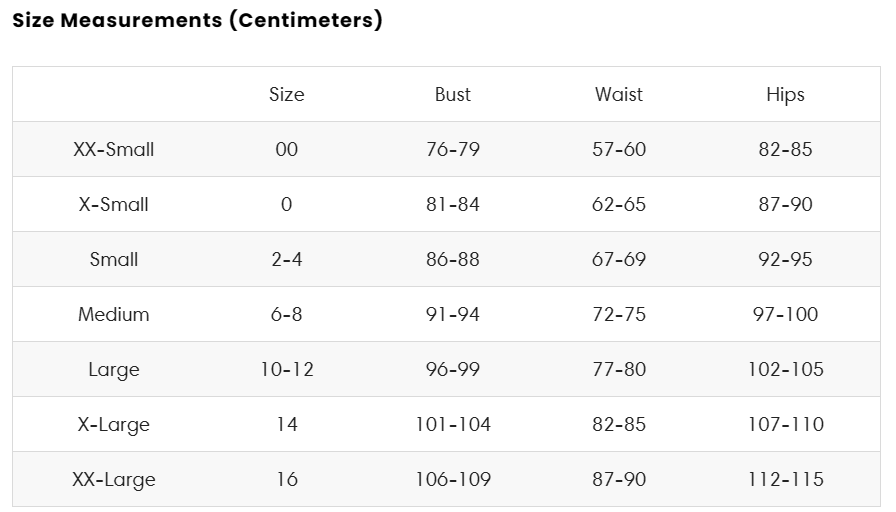Select the 6-8 size cell
896x512 pixels.
pyautogui.click(x=286, y=314)
